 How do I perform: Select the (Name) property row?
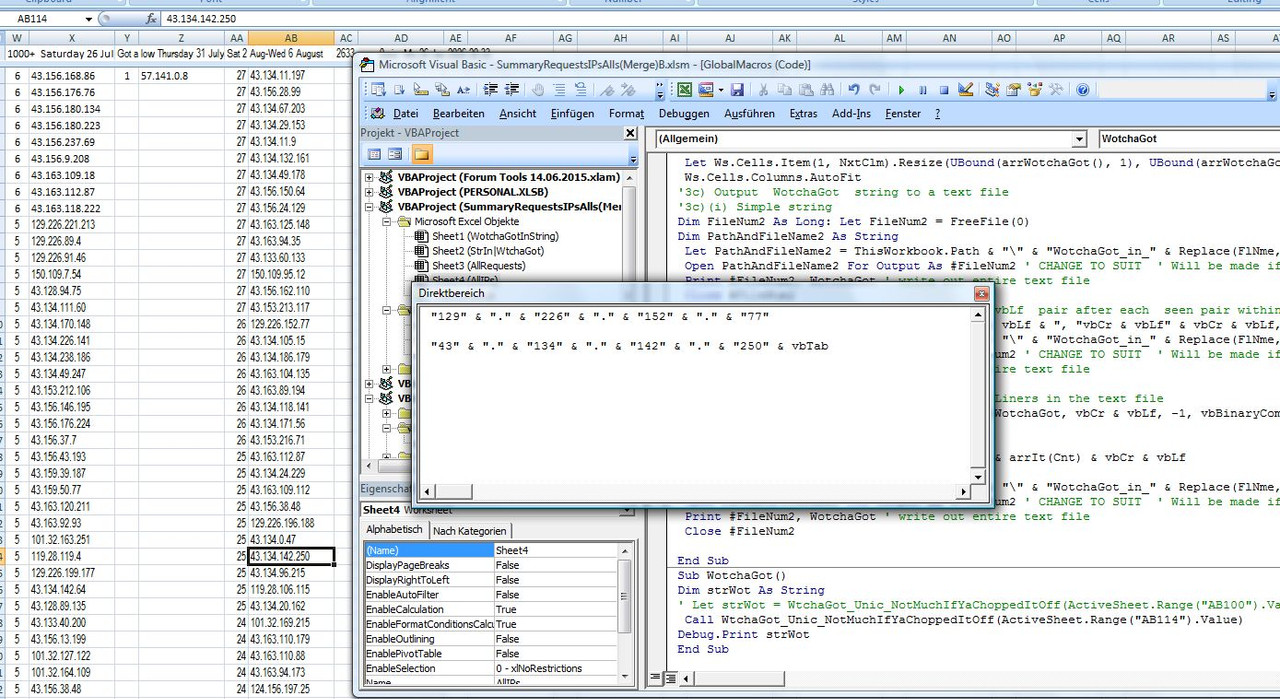click(x=491, y=550)
